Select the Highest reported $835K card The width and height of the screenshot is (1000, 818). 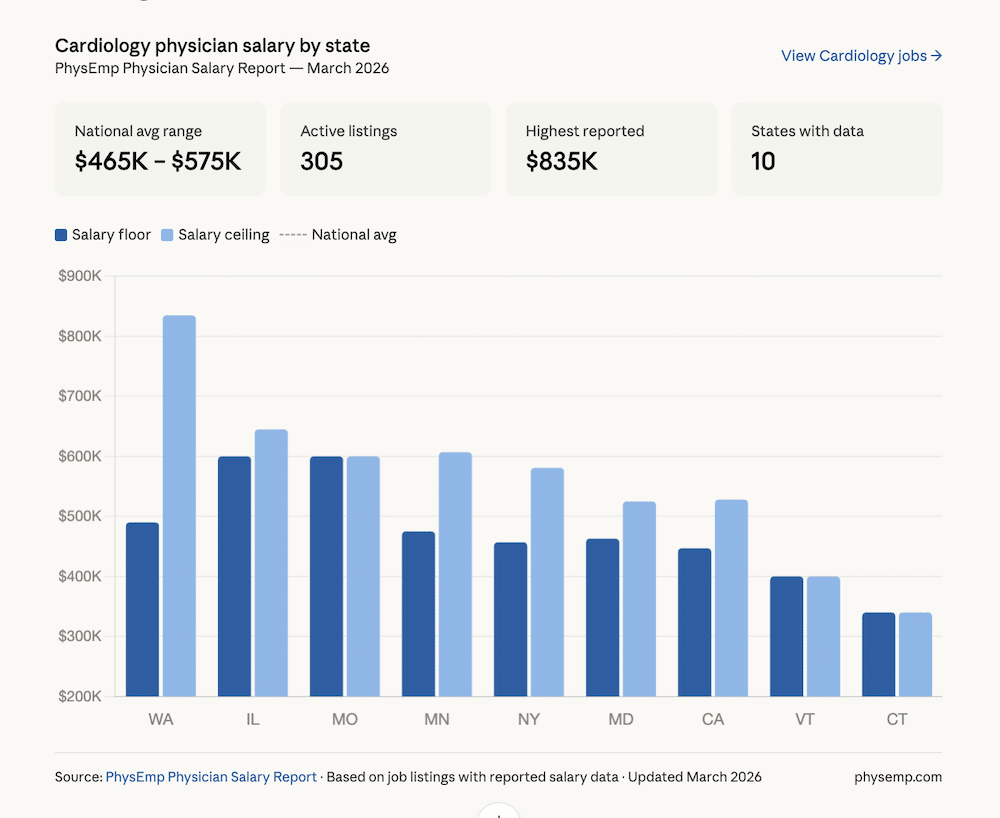[x=611, y=148]
